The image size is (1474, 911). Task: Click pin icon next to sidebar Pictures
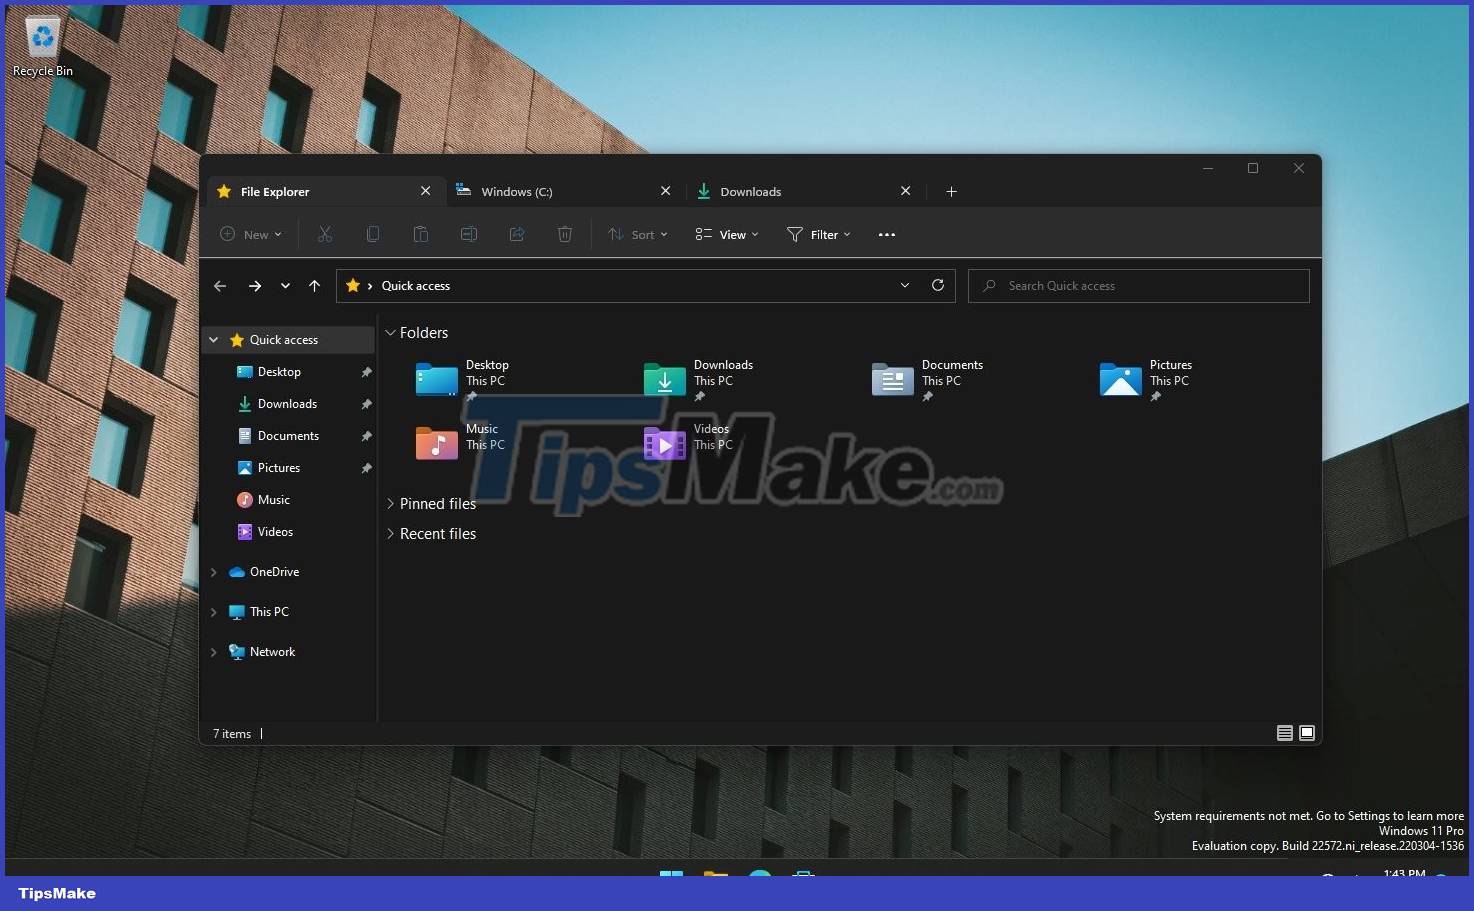click(366, 468)
